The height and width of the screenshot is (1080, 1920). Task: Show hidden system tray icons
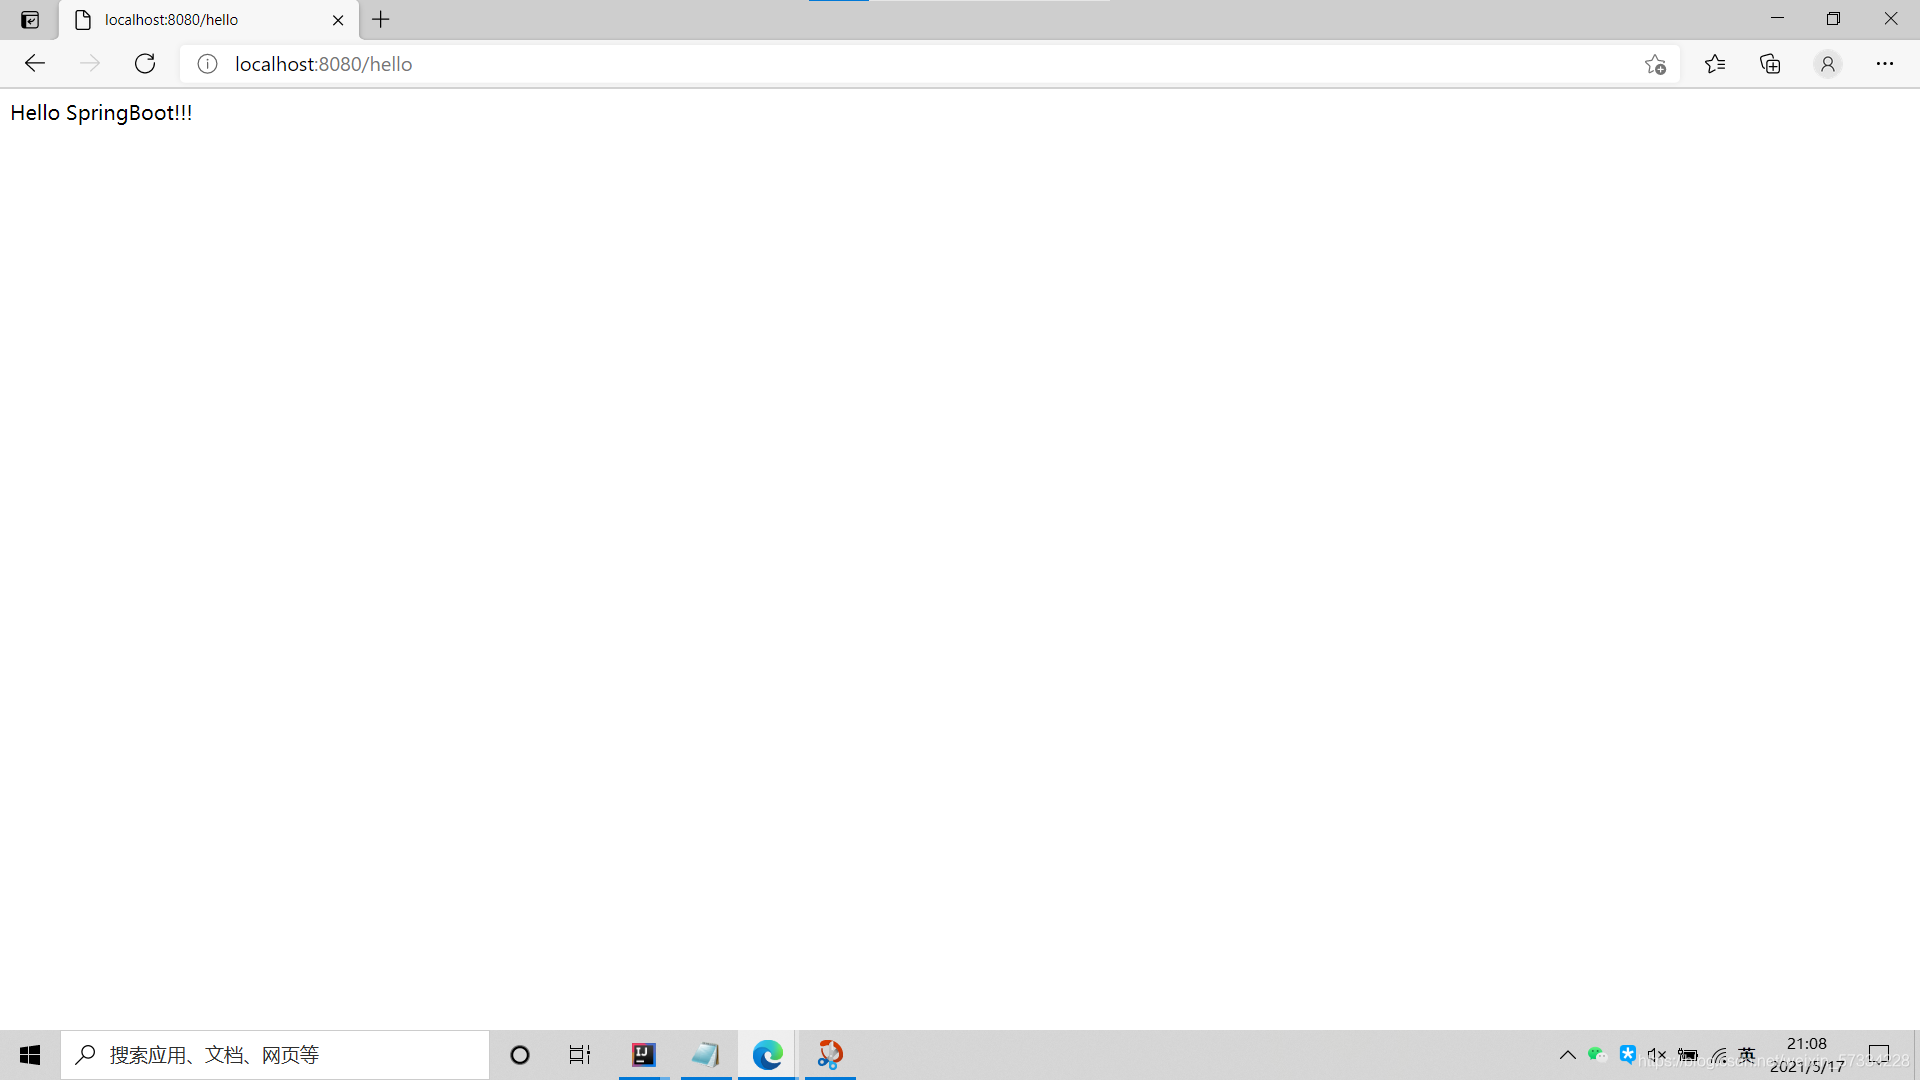click(1567, 1055)
